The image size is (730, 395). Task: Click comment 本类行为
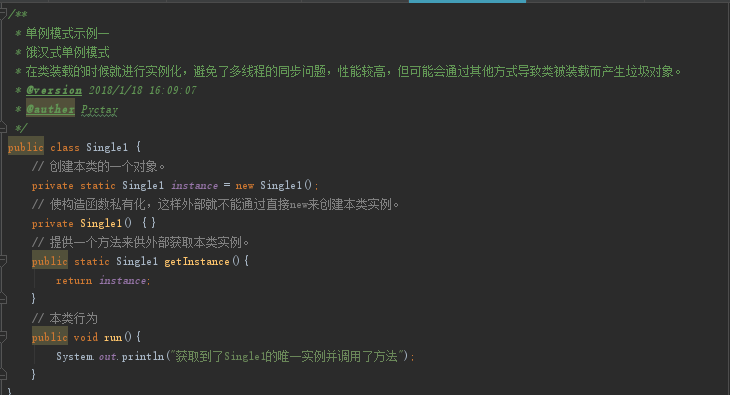coord(65,318)
